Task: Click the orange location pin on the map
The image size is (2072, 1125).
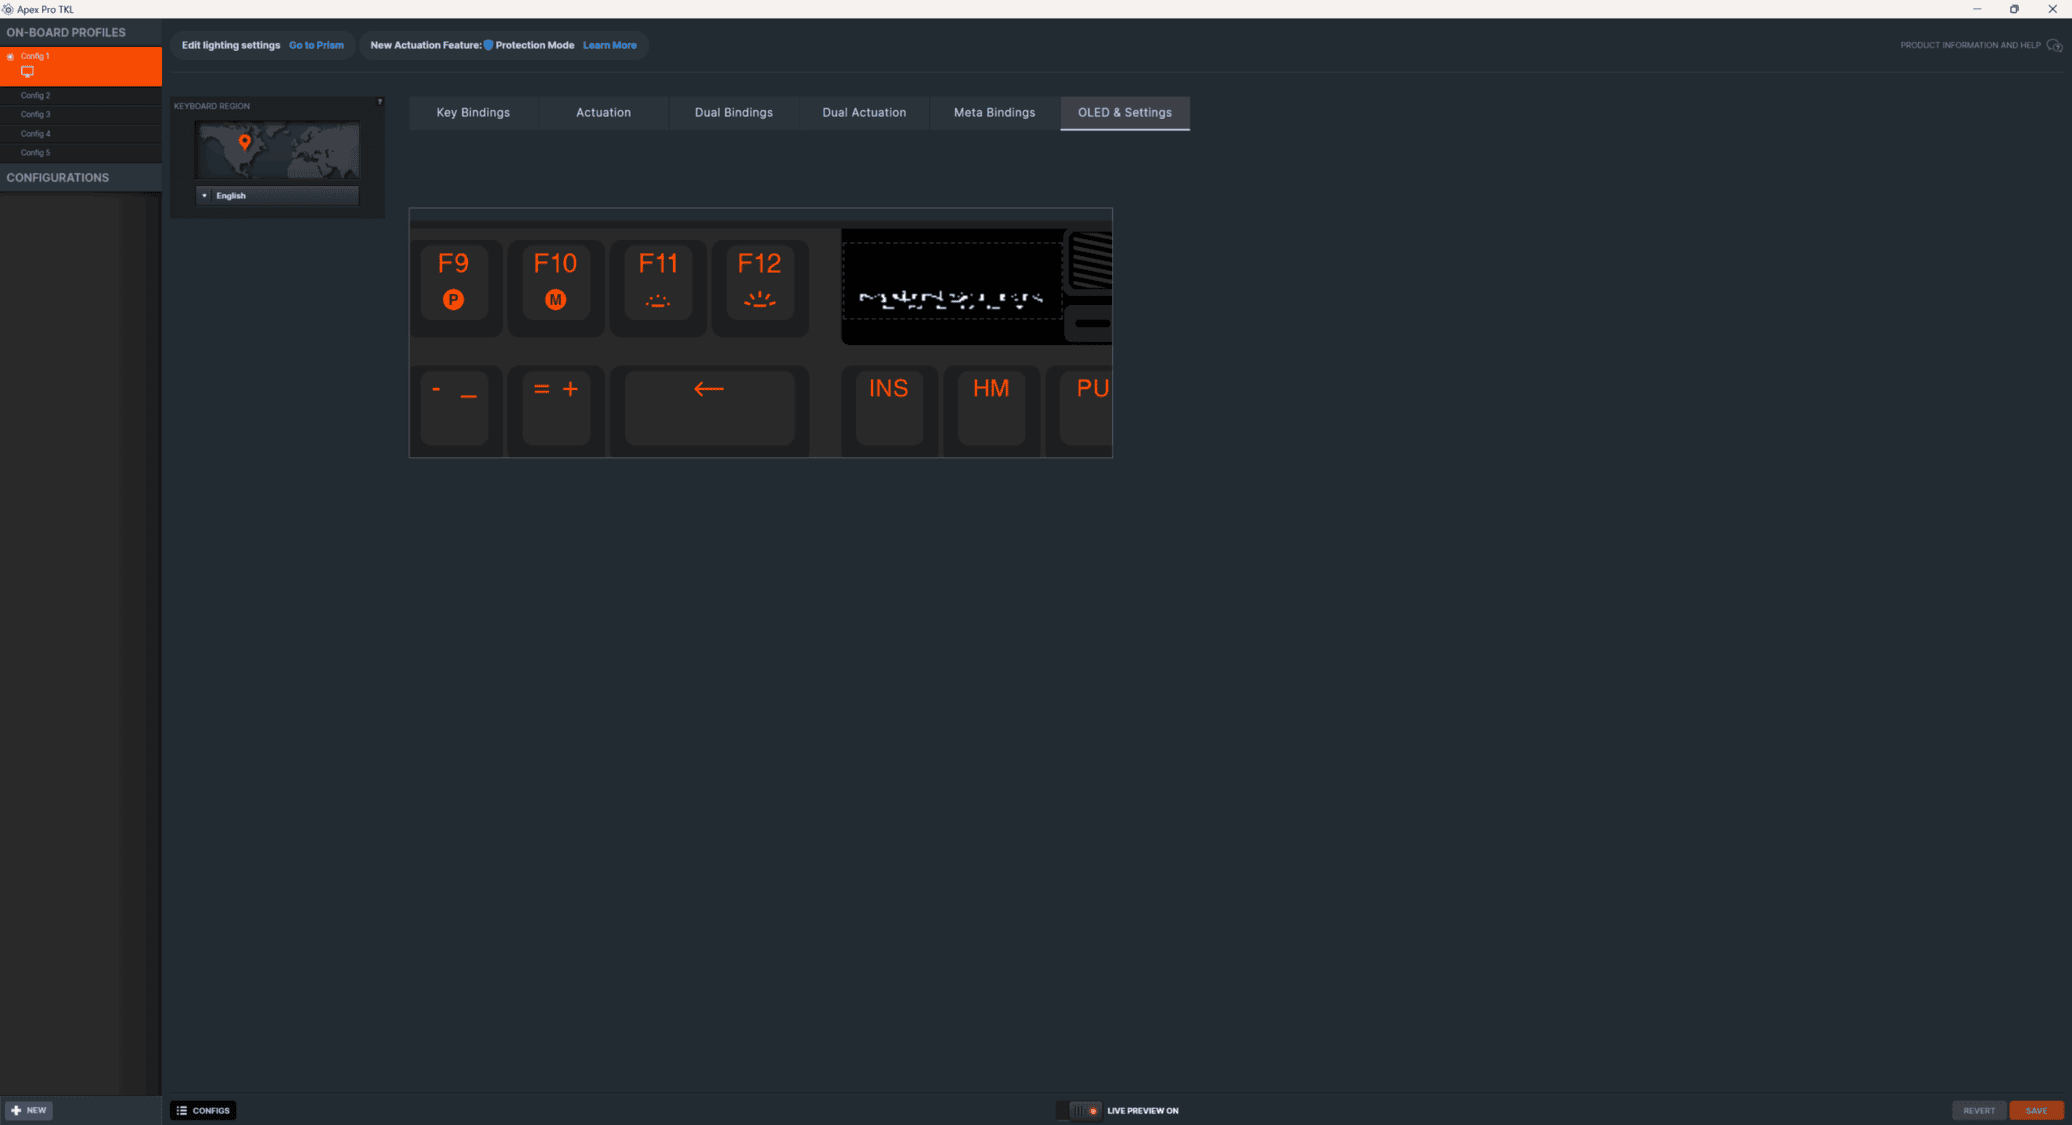Action: click(245, 142)
